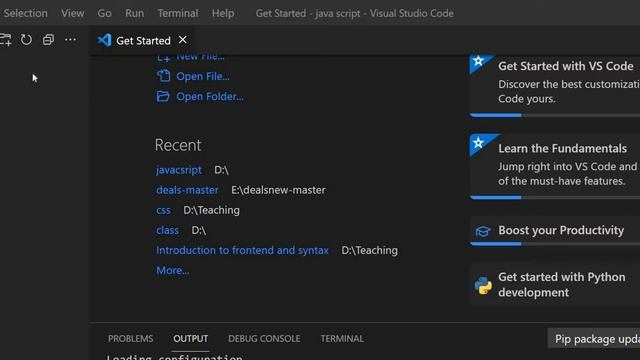Switch to the DEBUG CONSOLE panel tab

[x=264, y=338]
